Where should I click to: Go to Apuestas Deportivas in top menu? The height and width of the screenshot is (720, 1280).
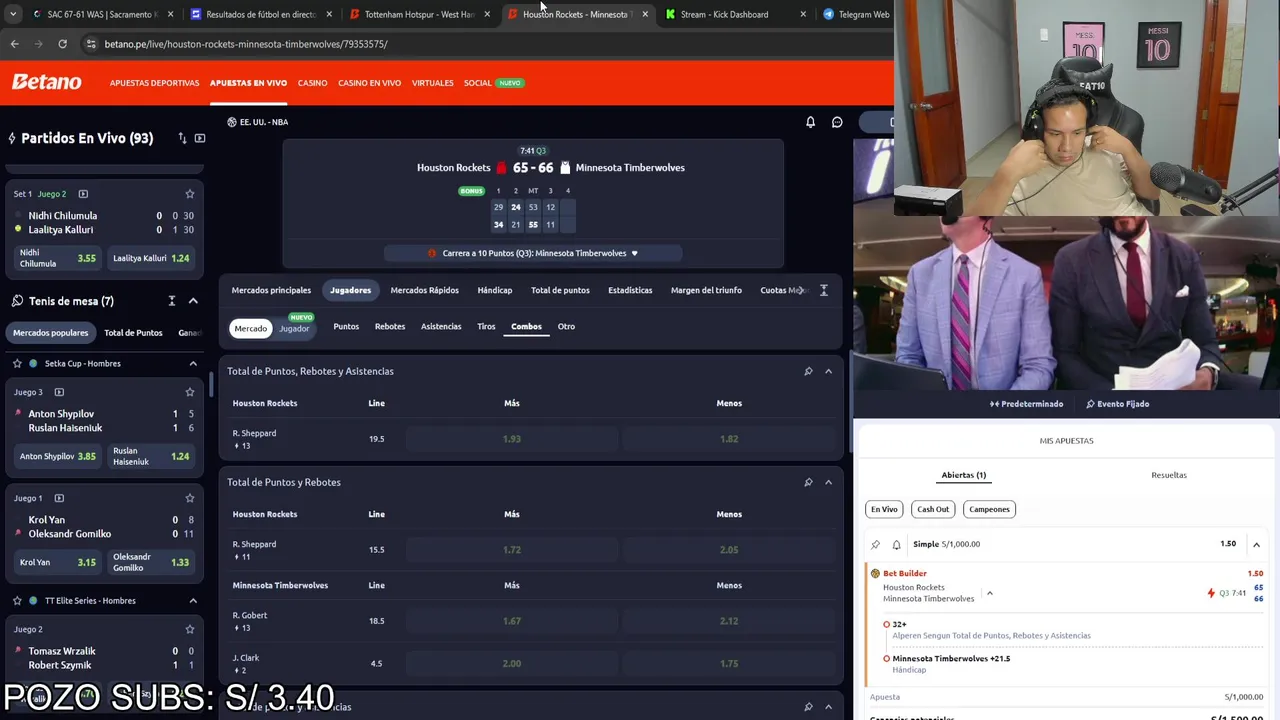[154, 83]
